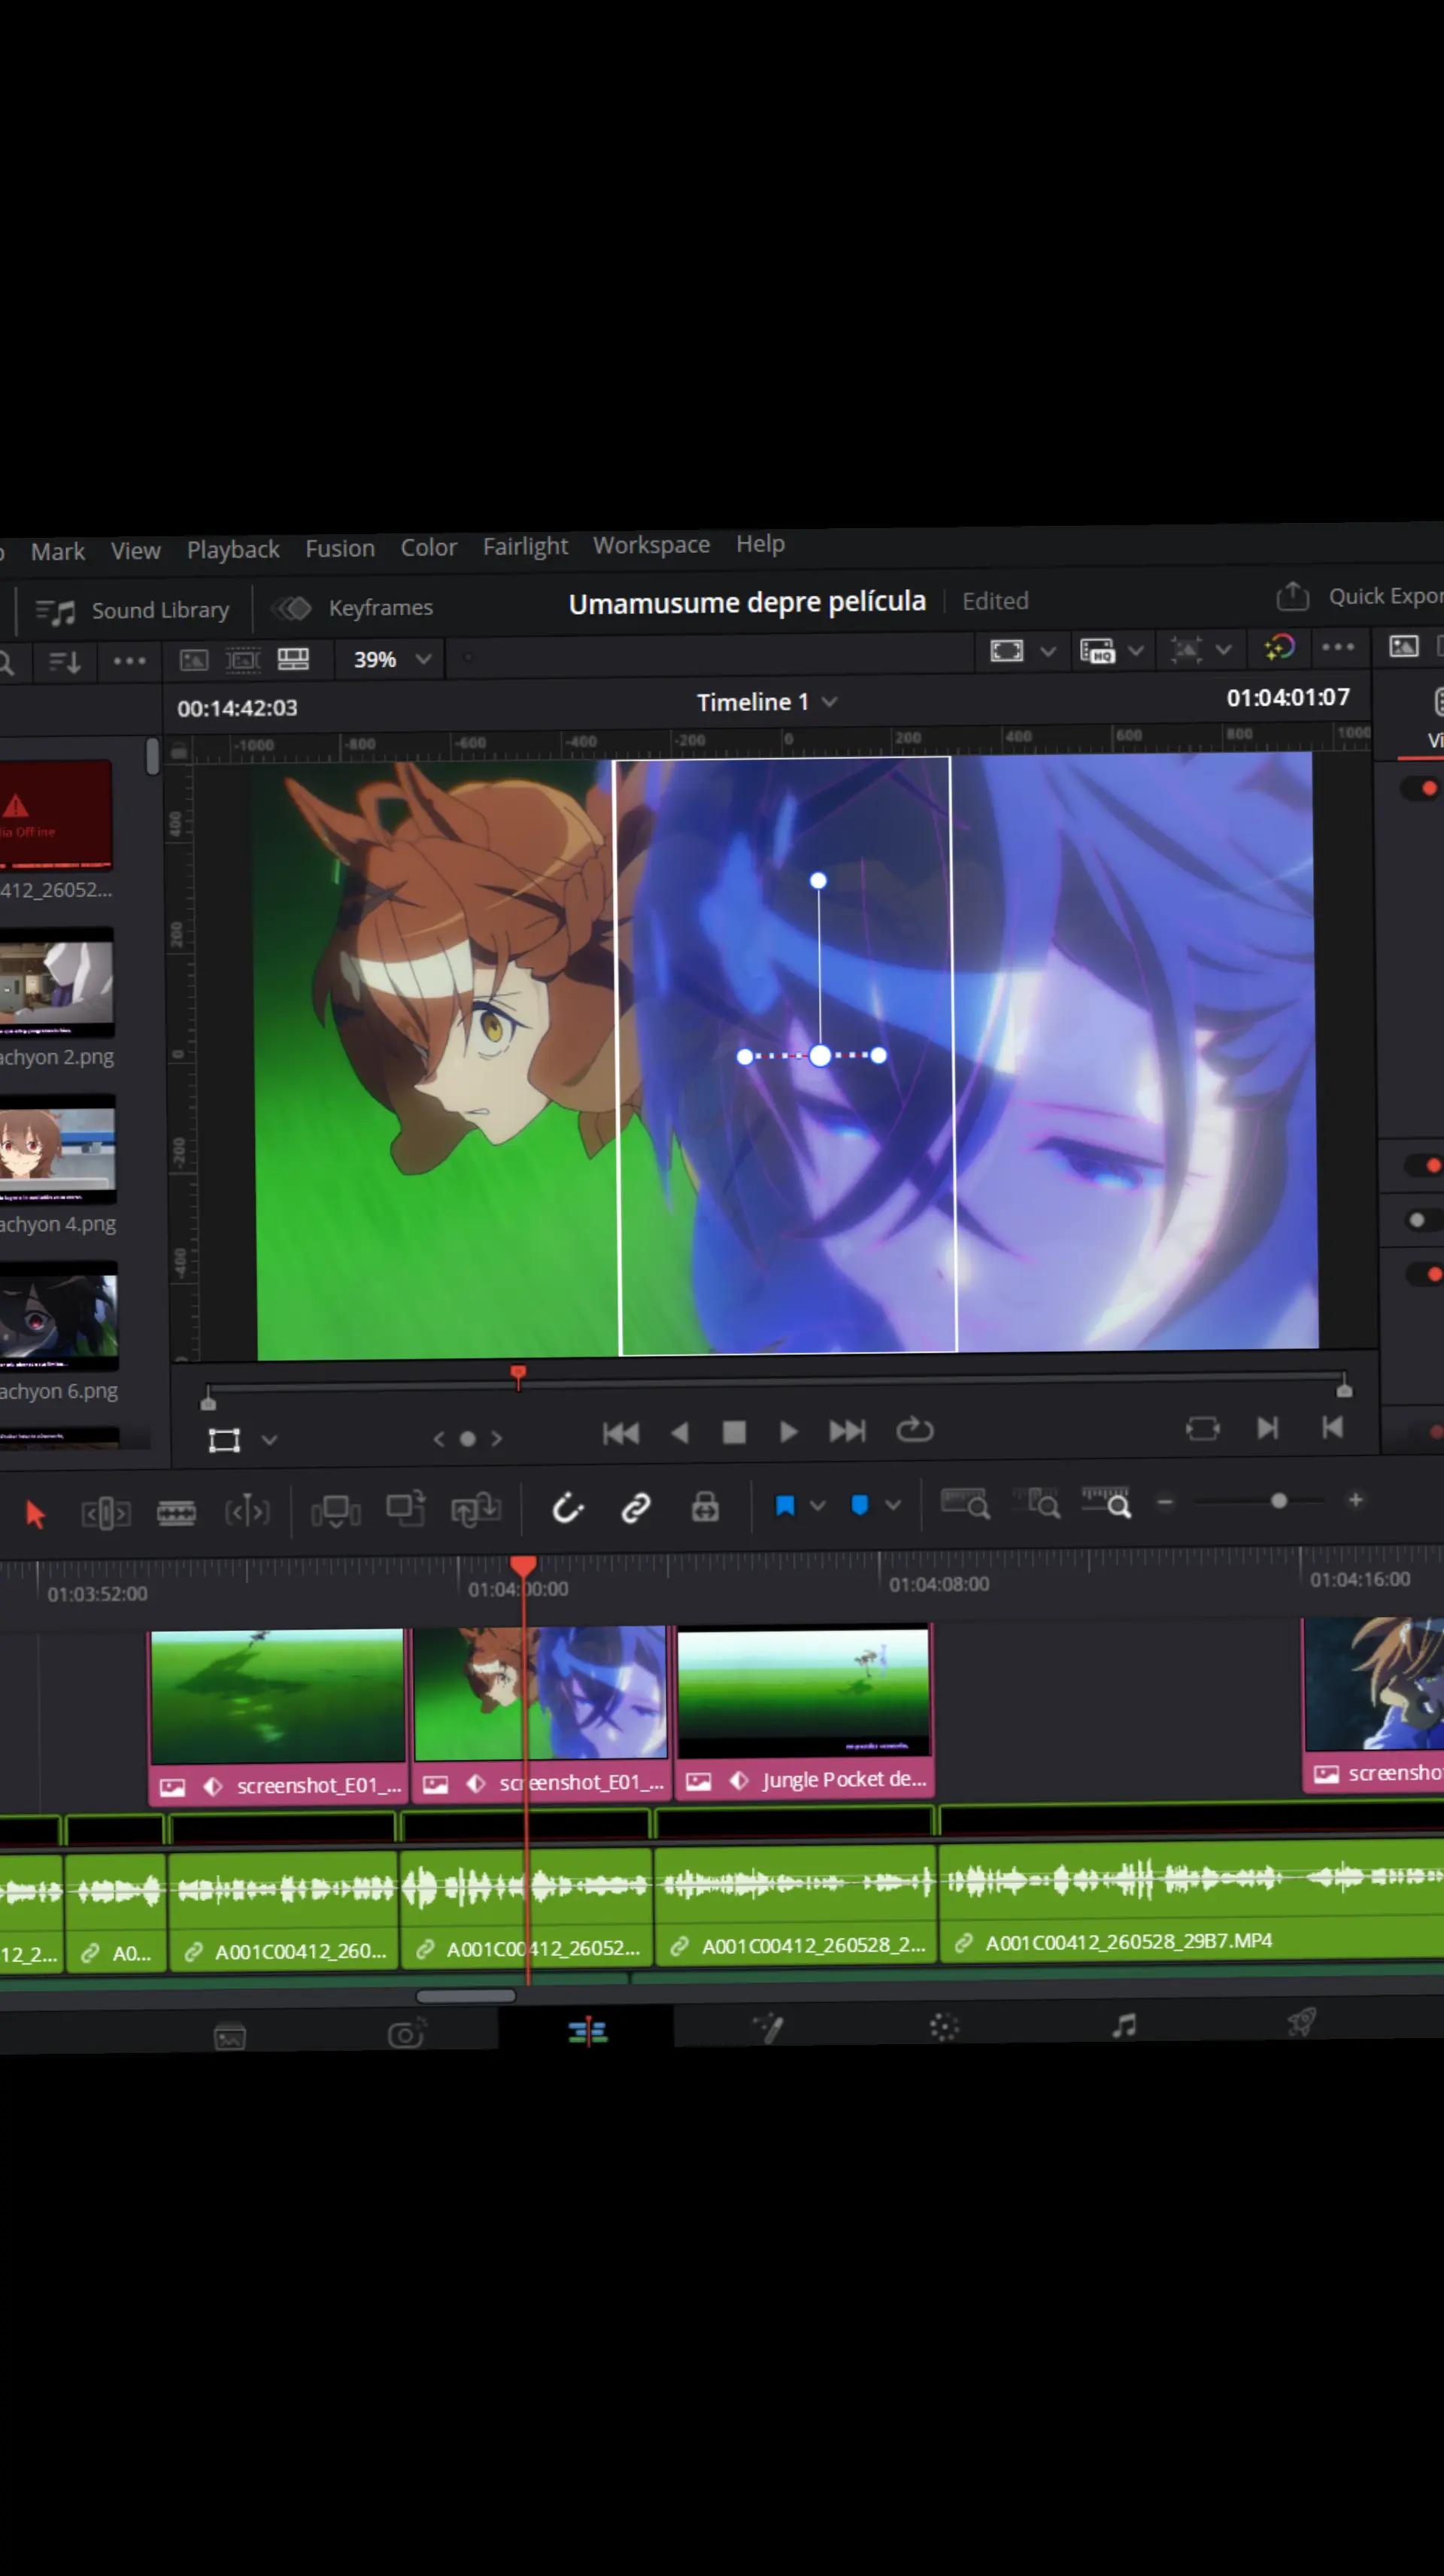The height and width of the screenshot is (2576, 1444).
Task: Open the View menu
Action: [x=136, y=551]
